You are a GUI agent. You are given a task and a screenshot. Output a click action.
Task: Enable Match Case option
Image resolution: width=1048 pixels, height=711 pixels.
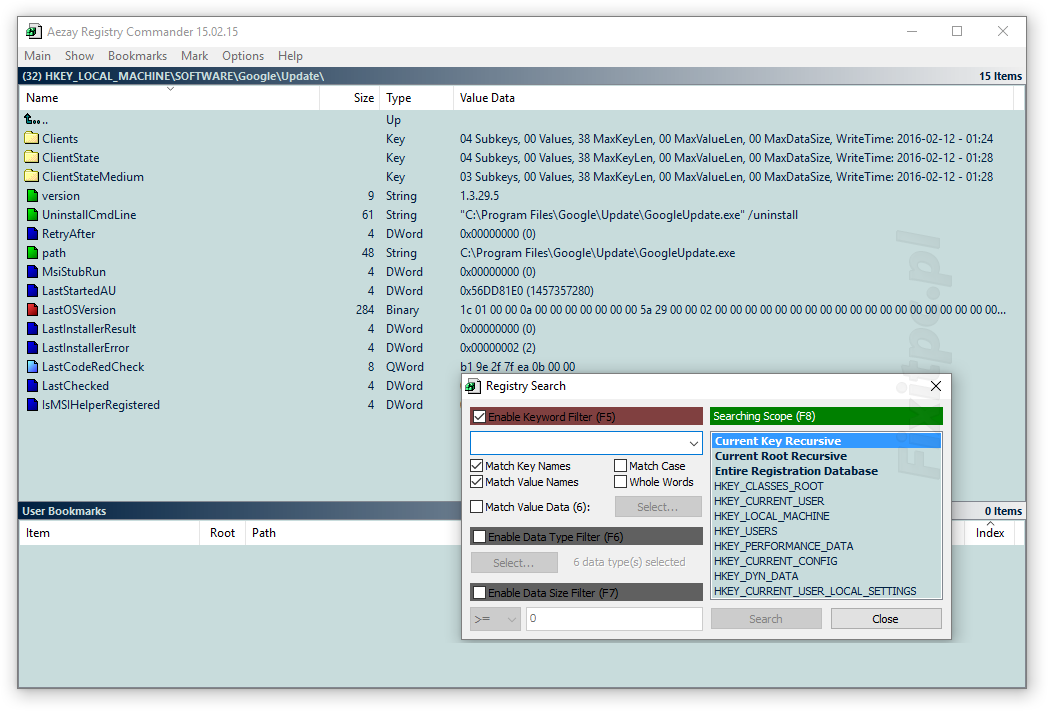pos(620,466)
